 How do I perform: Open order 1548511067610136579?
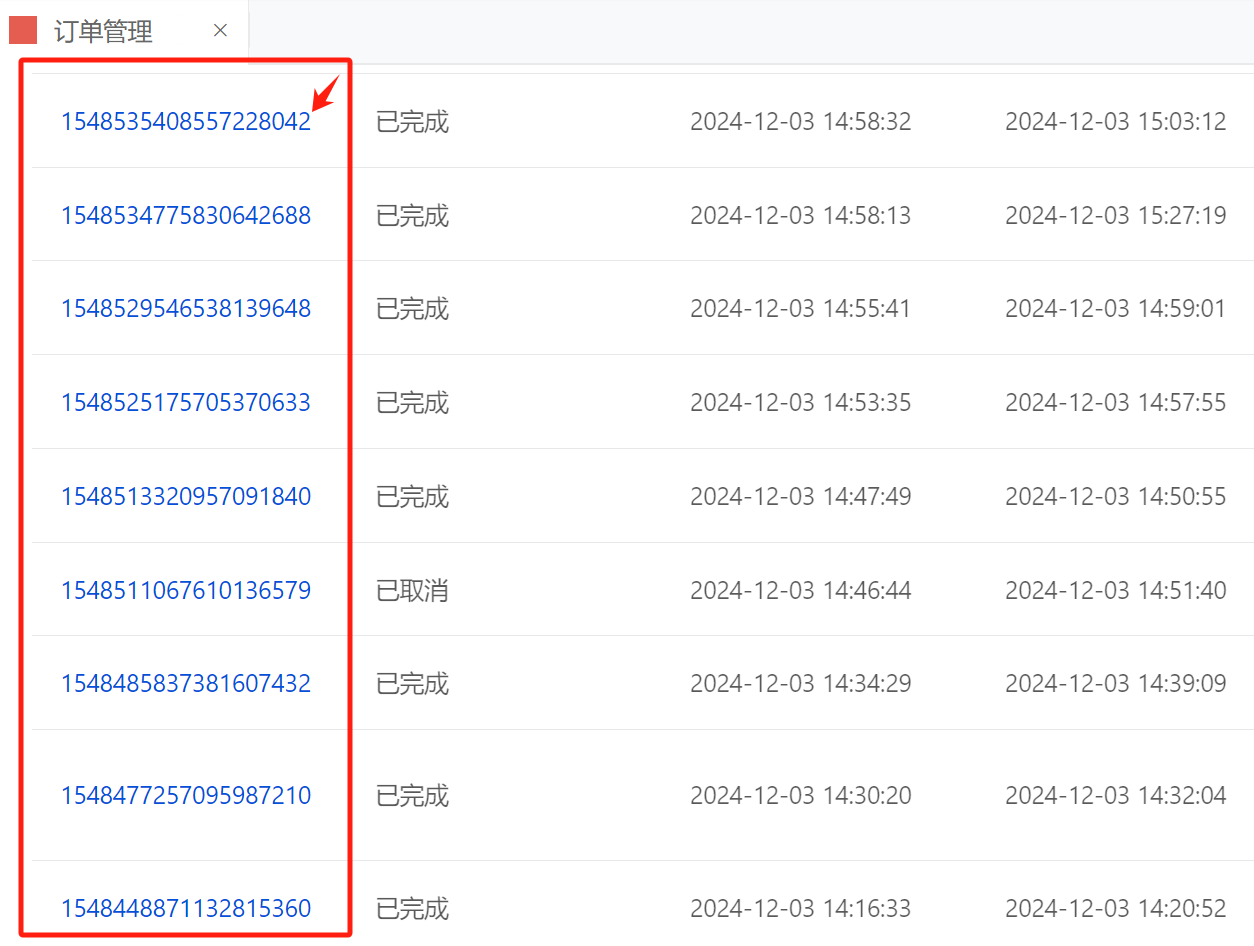pyautogui.click(x=186, y=590)
